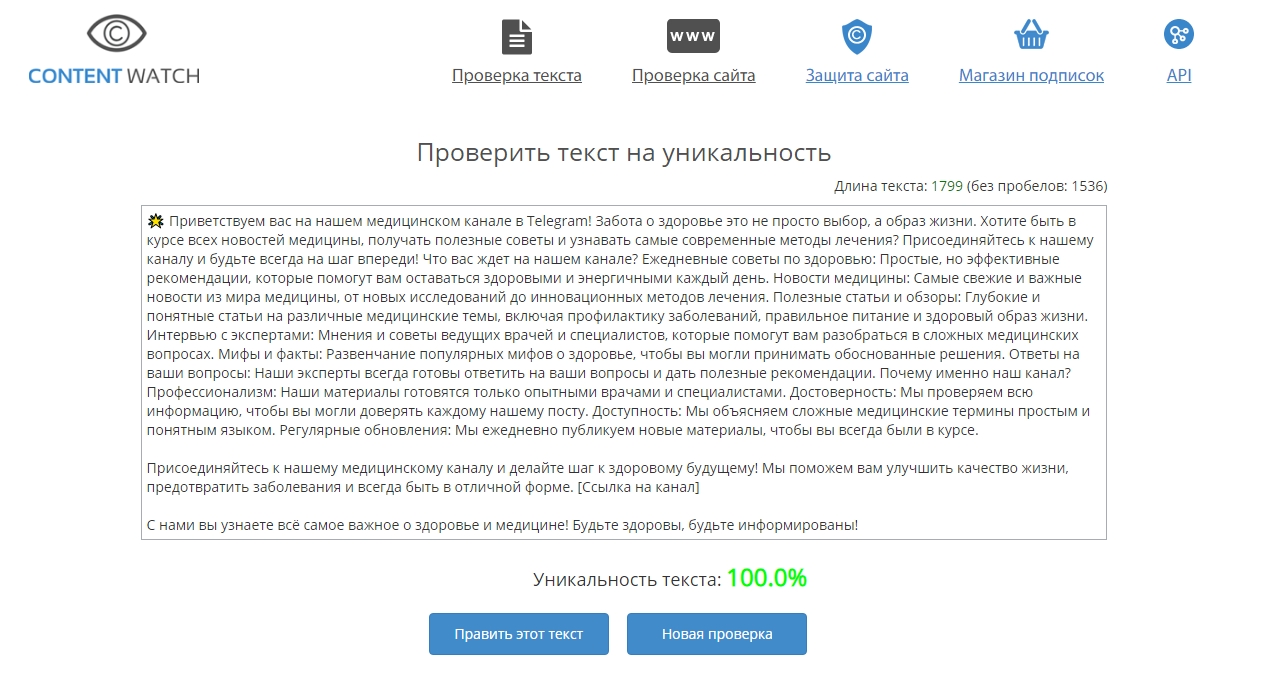Click the Content Watch eye logo
Image resolution: width=1284 pixels, height=689 pixels.
click(116, 35)
